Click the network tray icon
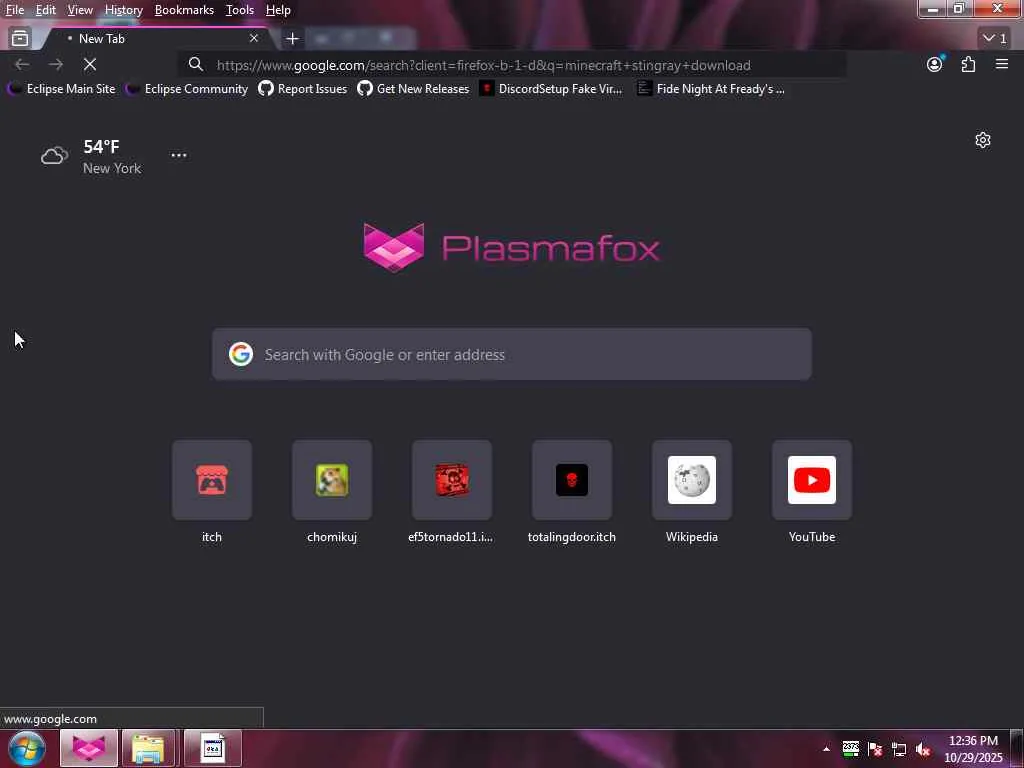The width and height of the screenshot is (1024, 768). point(899,749)
